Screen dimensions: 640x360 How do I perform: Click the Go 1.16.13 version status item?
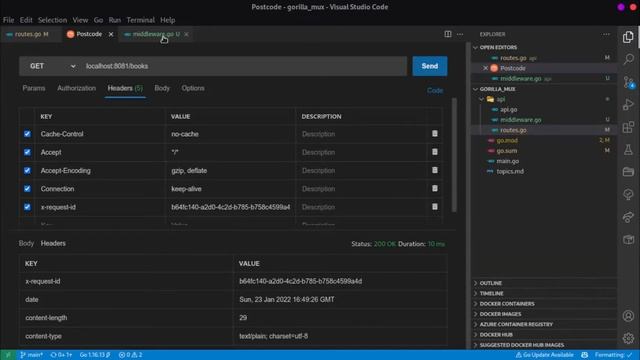(95, 355)
